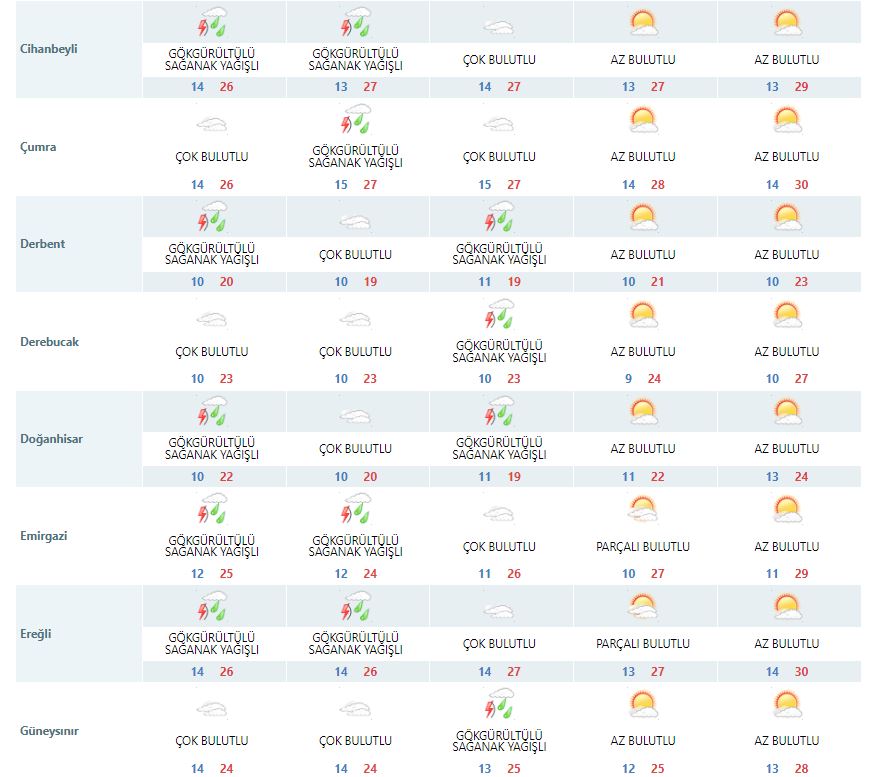Select the Güneysınır district link
The height and width of the screenshot is (777, 877).
pos(49,731)
